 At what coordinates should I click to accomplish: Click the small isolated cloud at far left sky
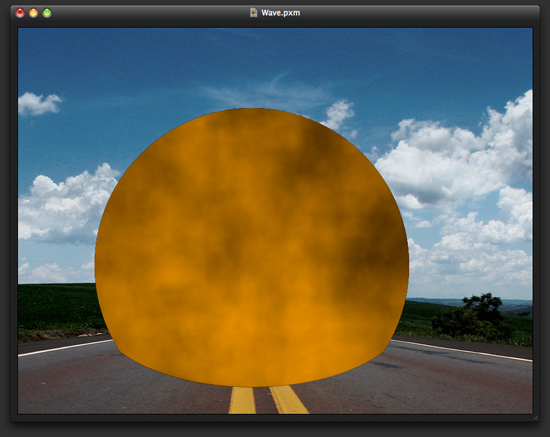(39, 104)
